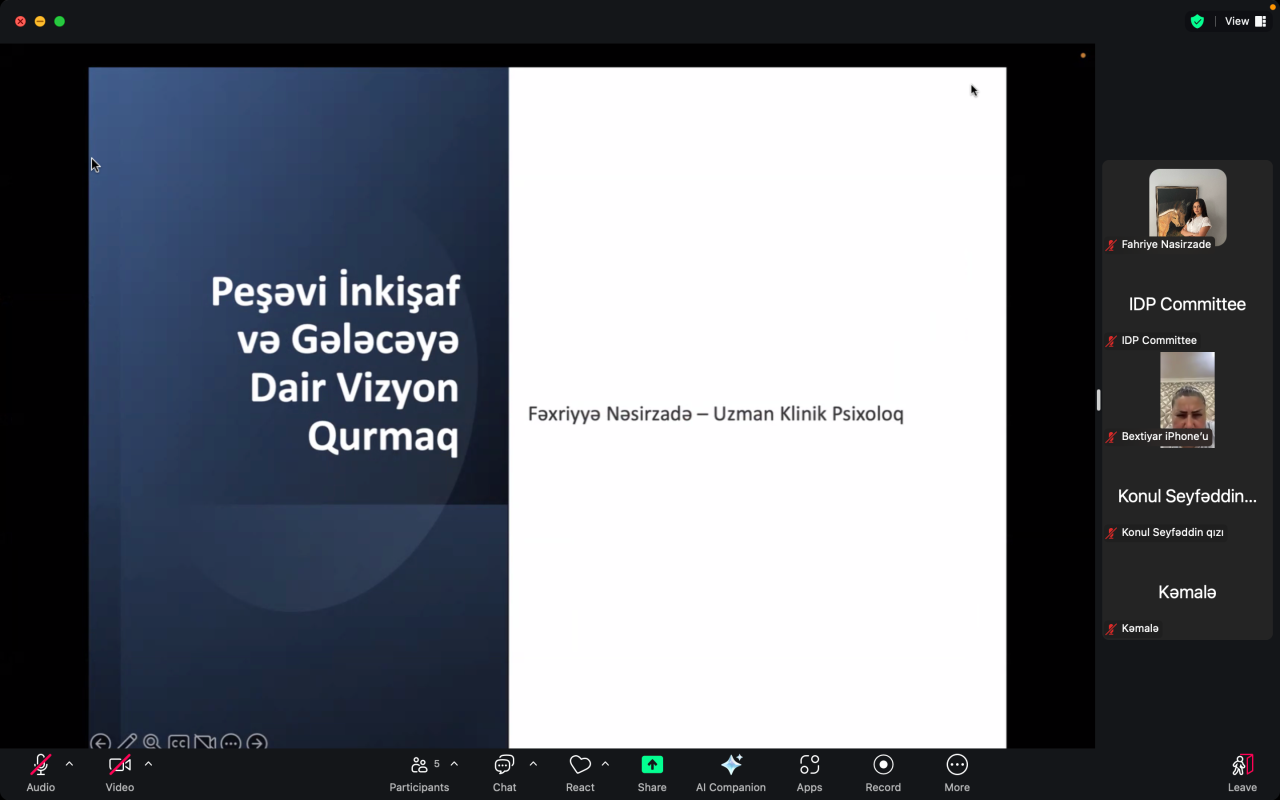Viewport: 1280px width, 800px height.
Task: Open the Apps menu
Action: (x=809, y=772)
